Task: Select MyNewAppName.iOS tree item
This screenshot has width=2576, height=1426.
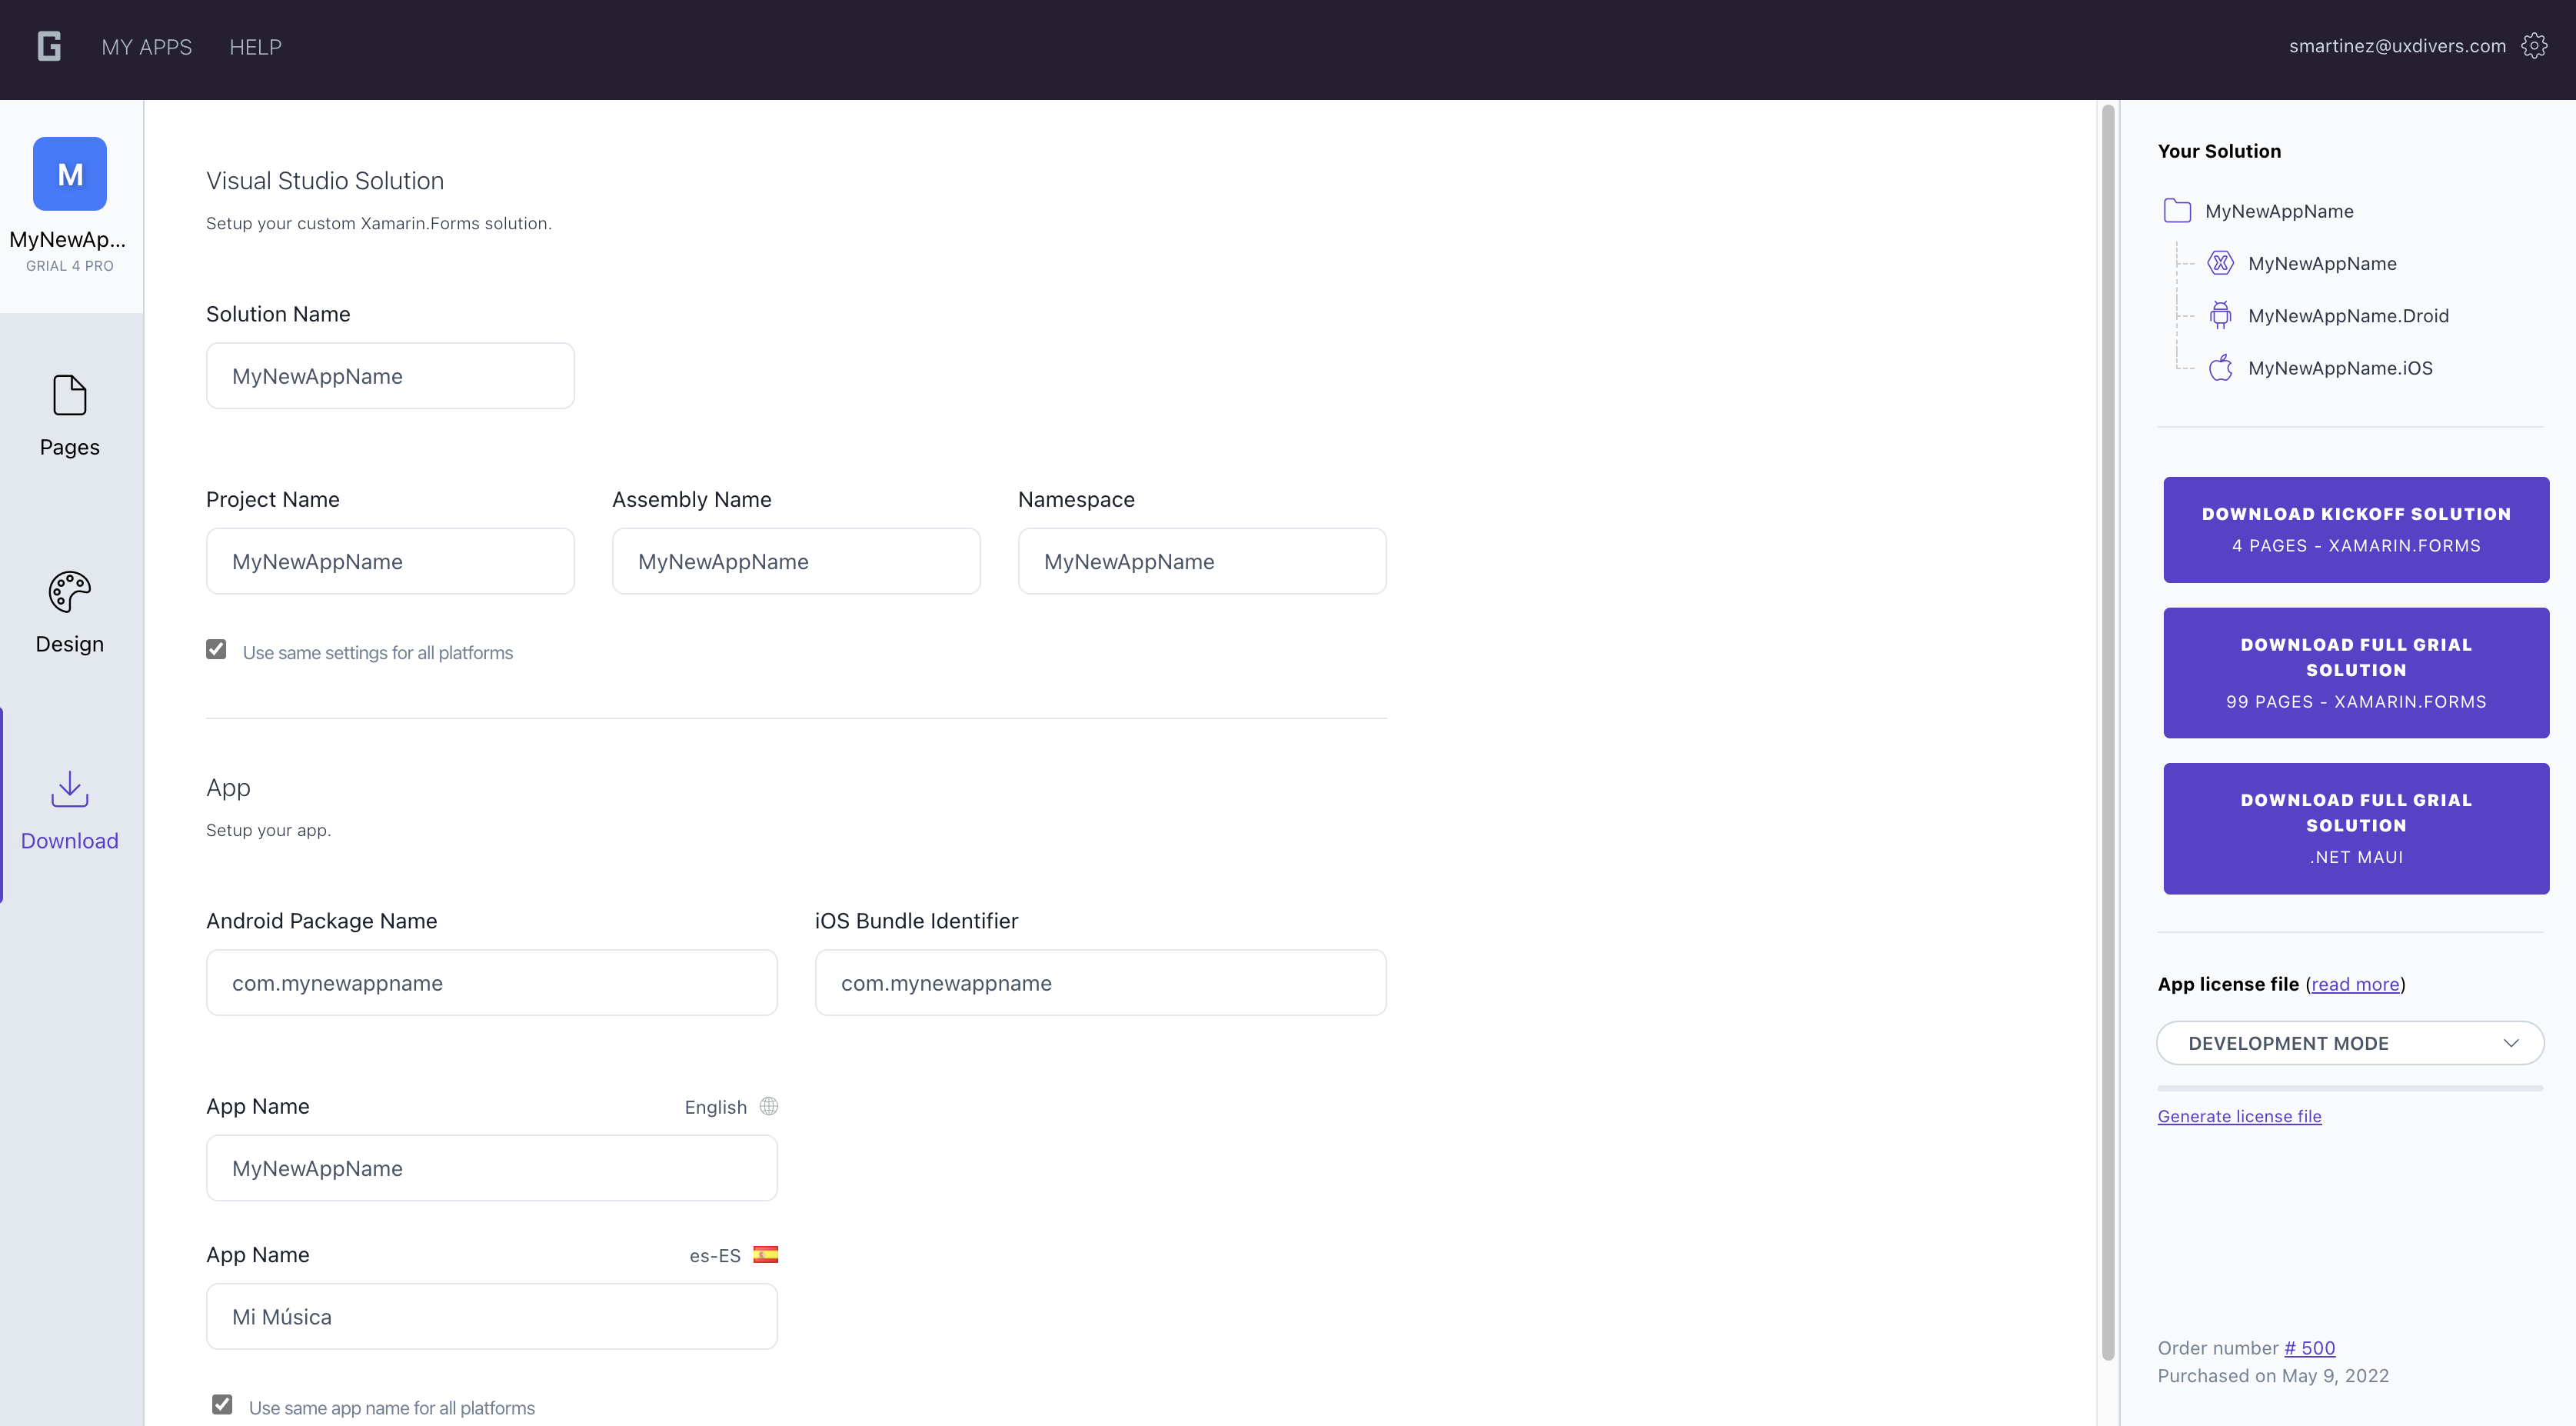Action: 2340,368
